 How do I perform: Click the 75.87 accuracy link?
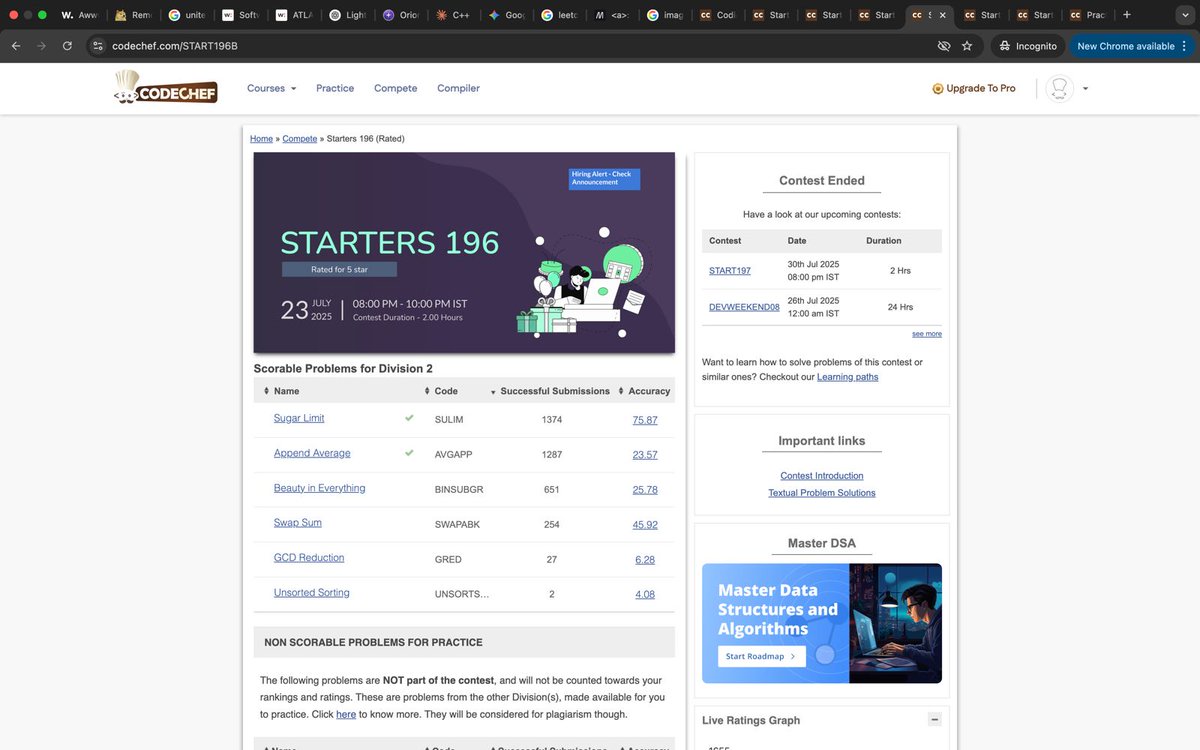point(645,420)
